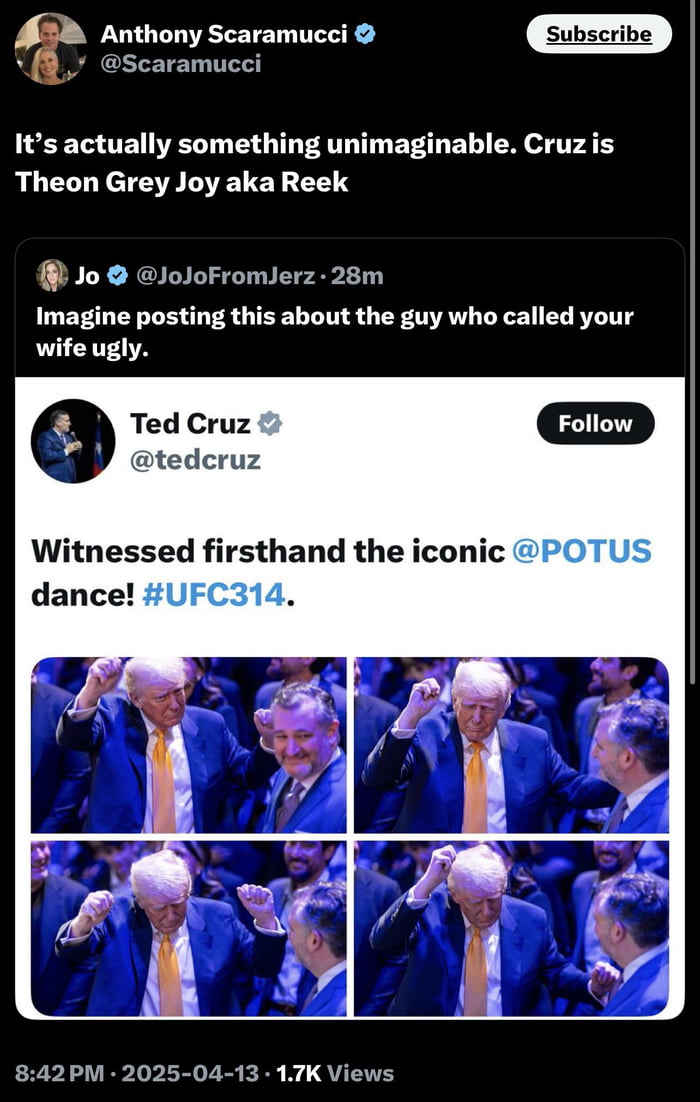This screenshot has width=700, height=1102.
Task: Click the verified badge beside Anthony Scaramucci
Action: (366, 34)
